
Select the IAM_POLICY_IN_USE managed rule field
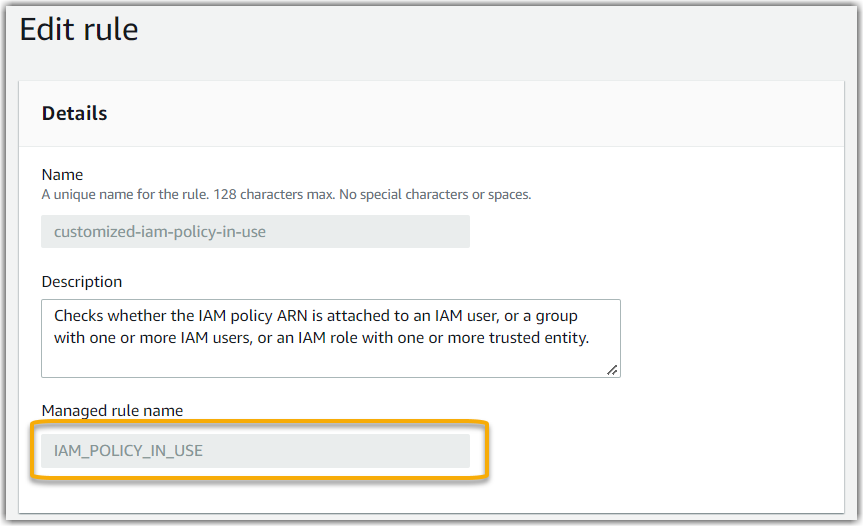pos(255,451)
